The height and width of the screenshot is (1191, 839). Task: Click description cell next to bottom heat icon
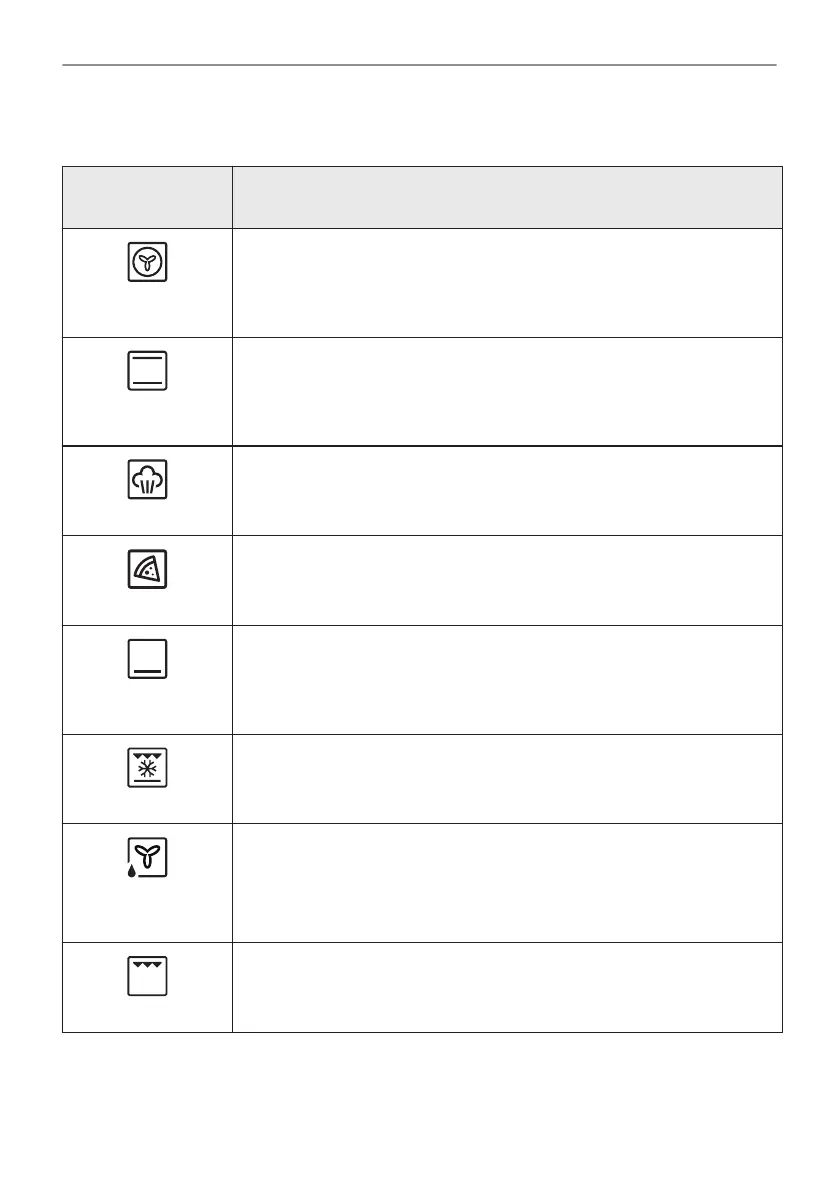point(506,680)
